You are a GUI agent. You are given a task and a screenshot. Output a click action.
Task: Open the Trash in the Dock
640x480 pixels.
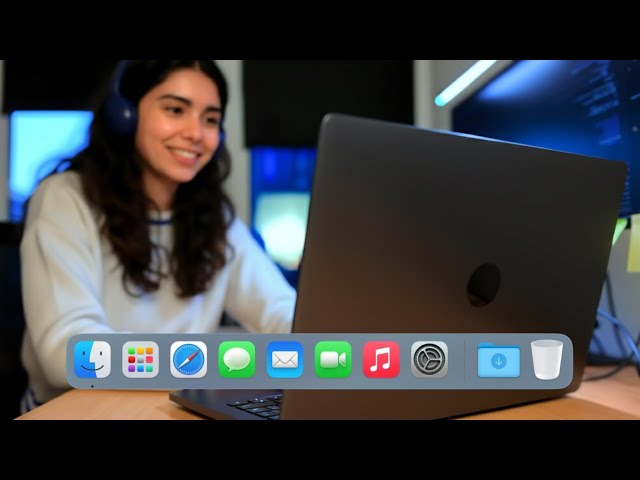[x=547, y=360]
